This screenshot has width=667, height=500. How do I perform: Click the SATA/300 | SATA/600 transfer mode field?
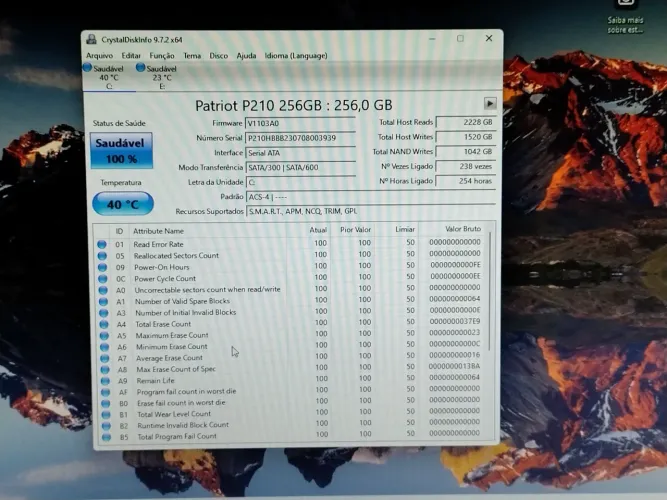click(300, 167)
